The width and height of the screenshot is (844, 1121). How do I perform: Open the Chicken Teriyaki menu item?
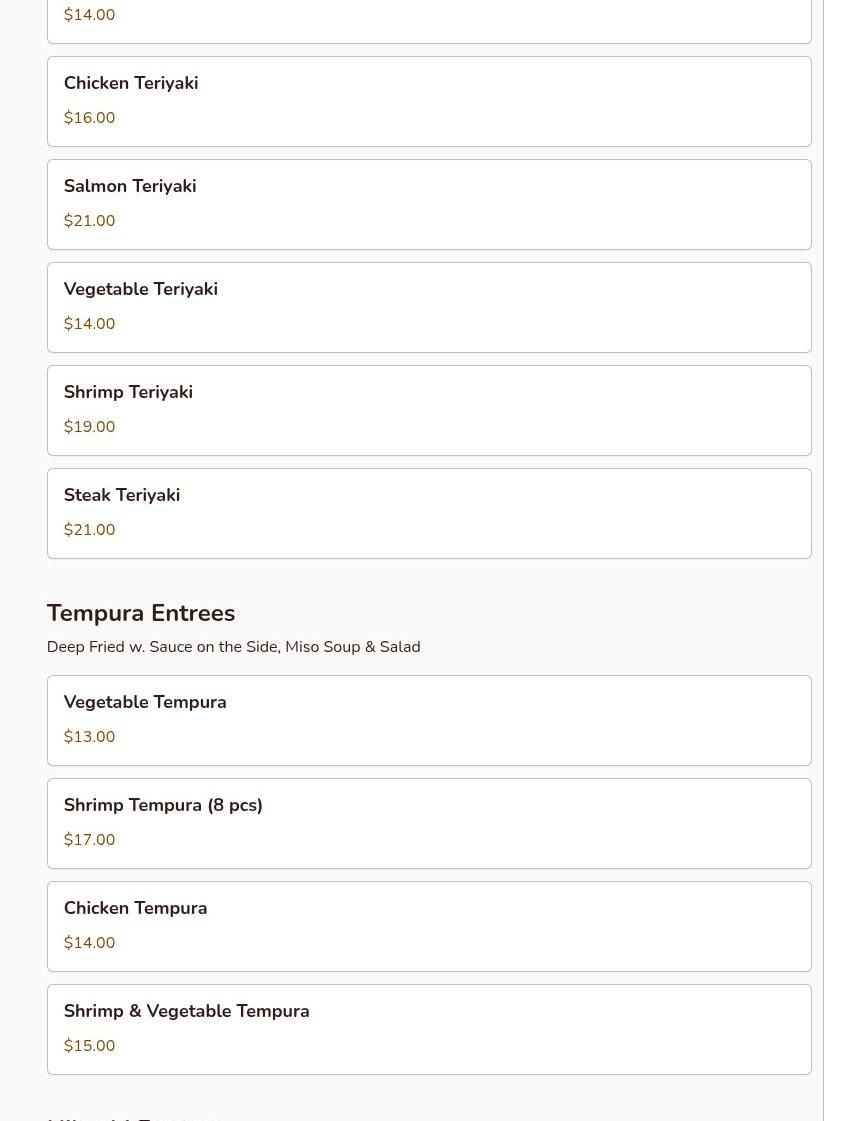[x=429, y=102]
